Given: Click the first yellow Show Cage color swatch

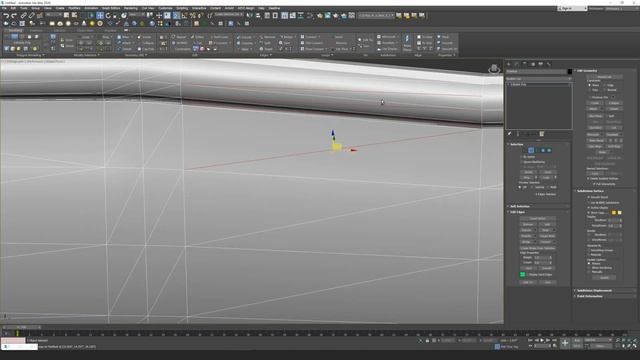Looking at the screenshot, I should 613,212.
